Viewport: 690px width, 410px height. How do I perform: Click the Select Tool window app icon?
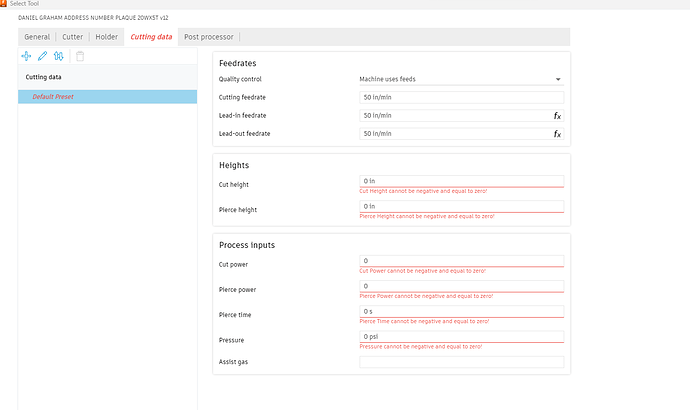coord(4,4)
